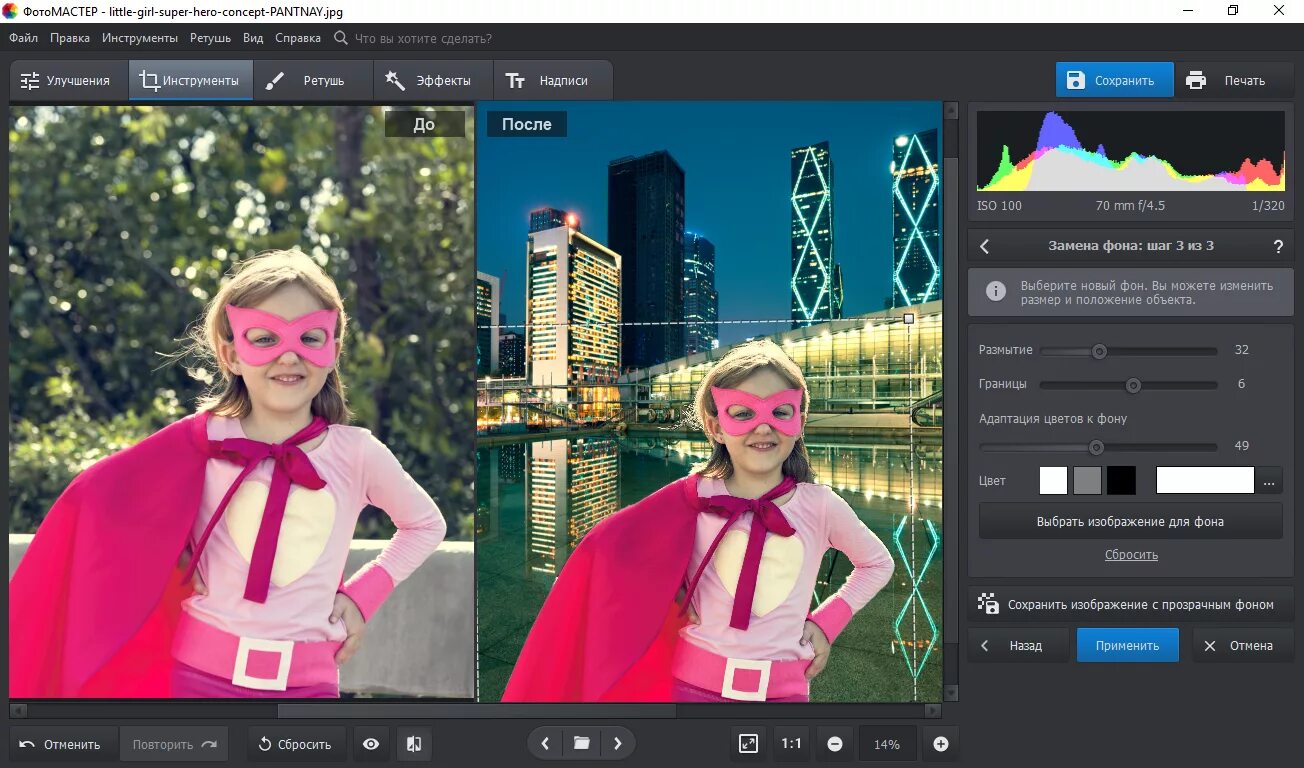Switch to the Улучшения tab
1304x768 pixels.
tap(68, 81)
